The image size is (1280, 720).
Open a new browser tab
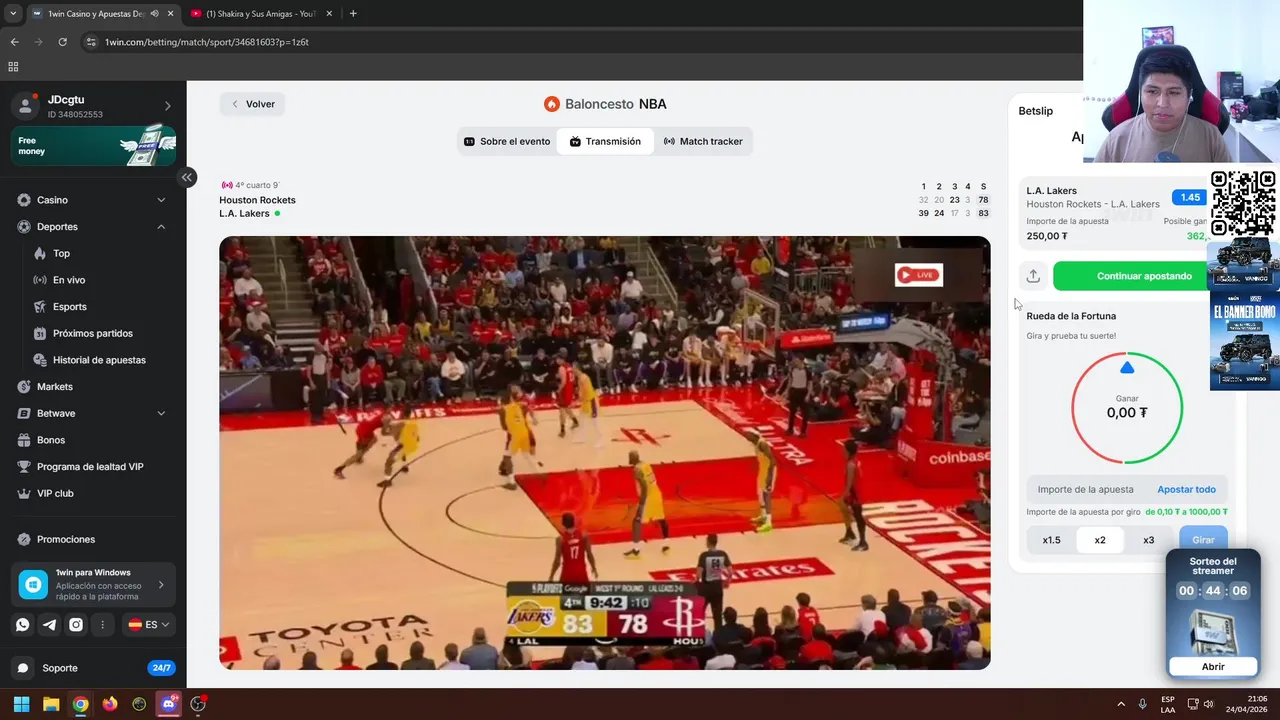(x=353, y=14)
